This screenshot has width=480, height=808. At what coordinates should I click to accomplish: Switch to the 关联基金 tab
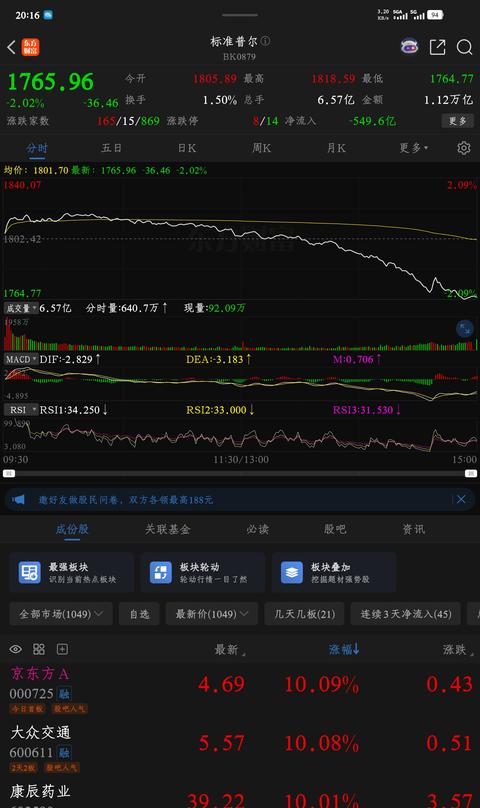coord(168,529)
